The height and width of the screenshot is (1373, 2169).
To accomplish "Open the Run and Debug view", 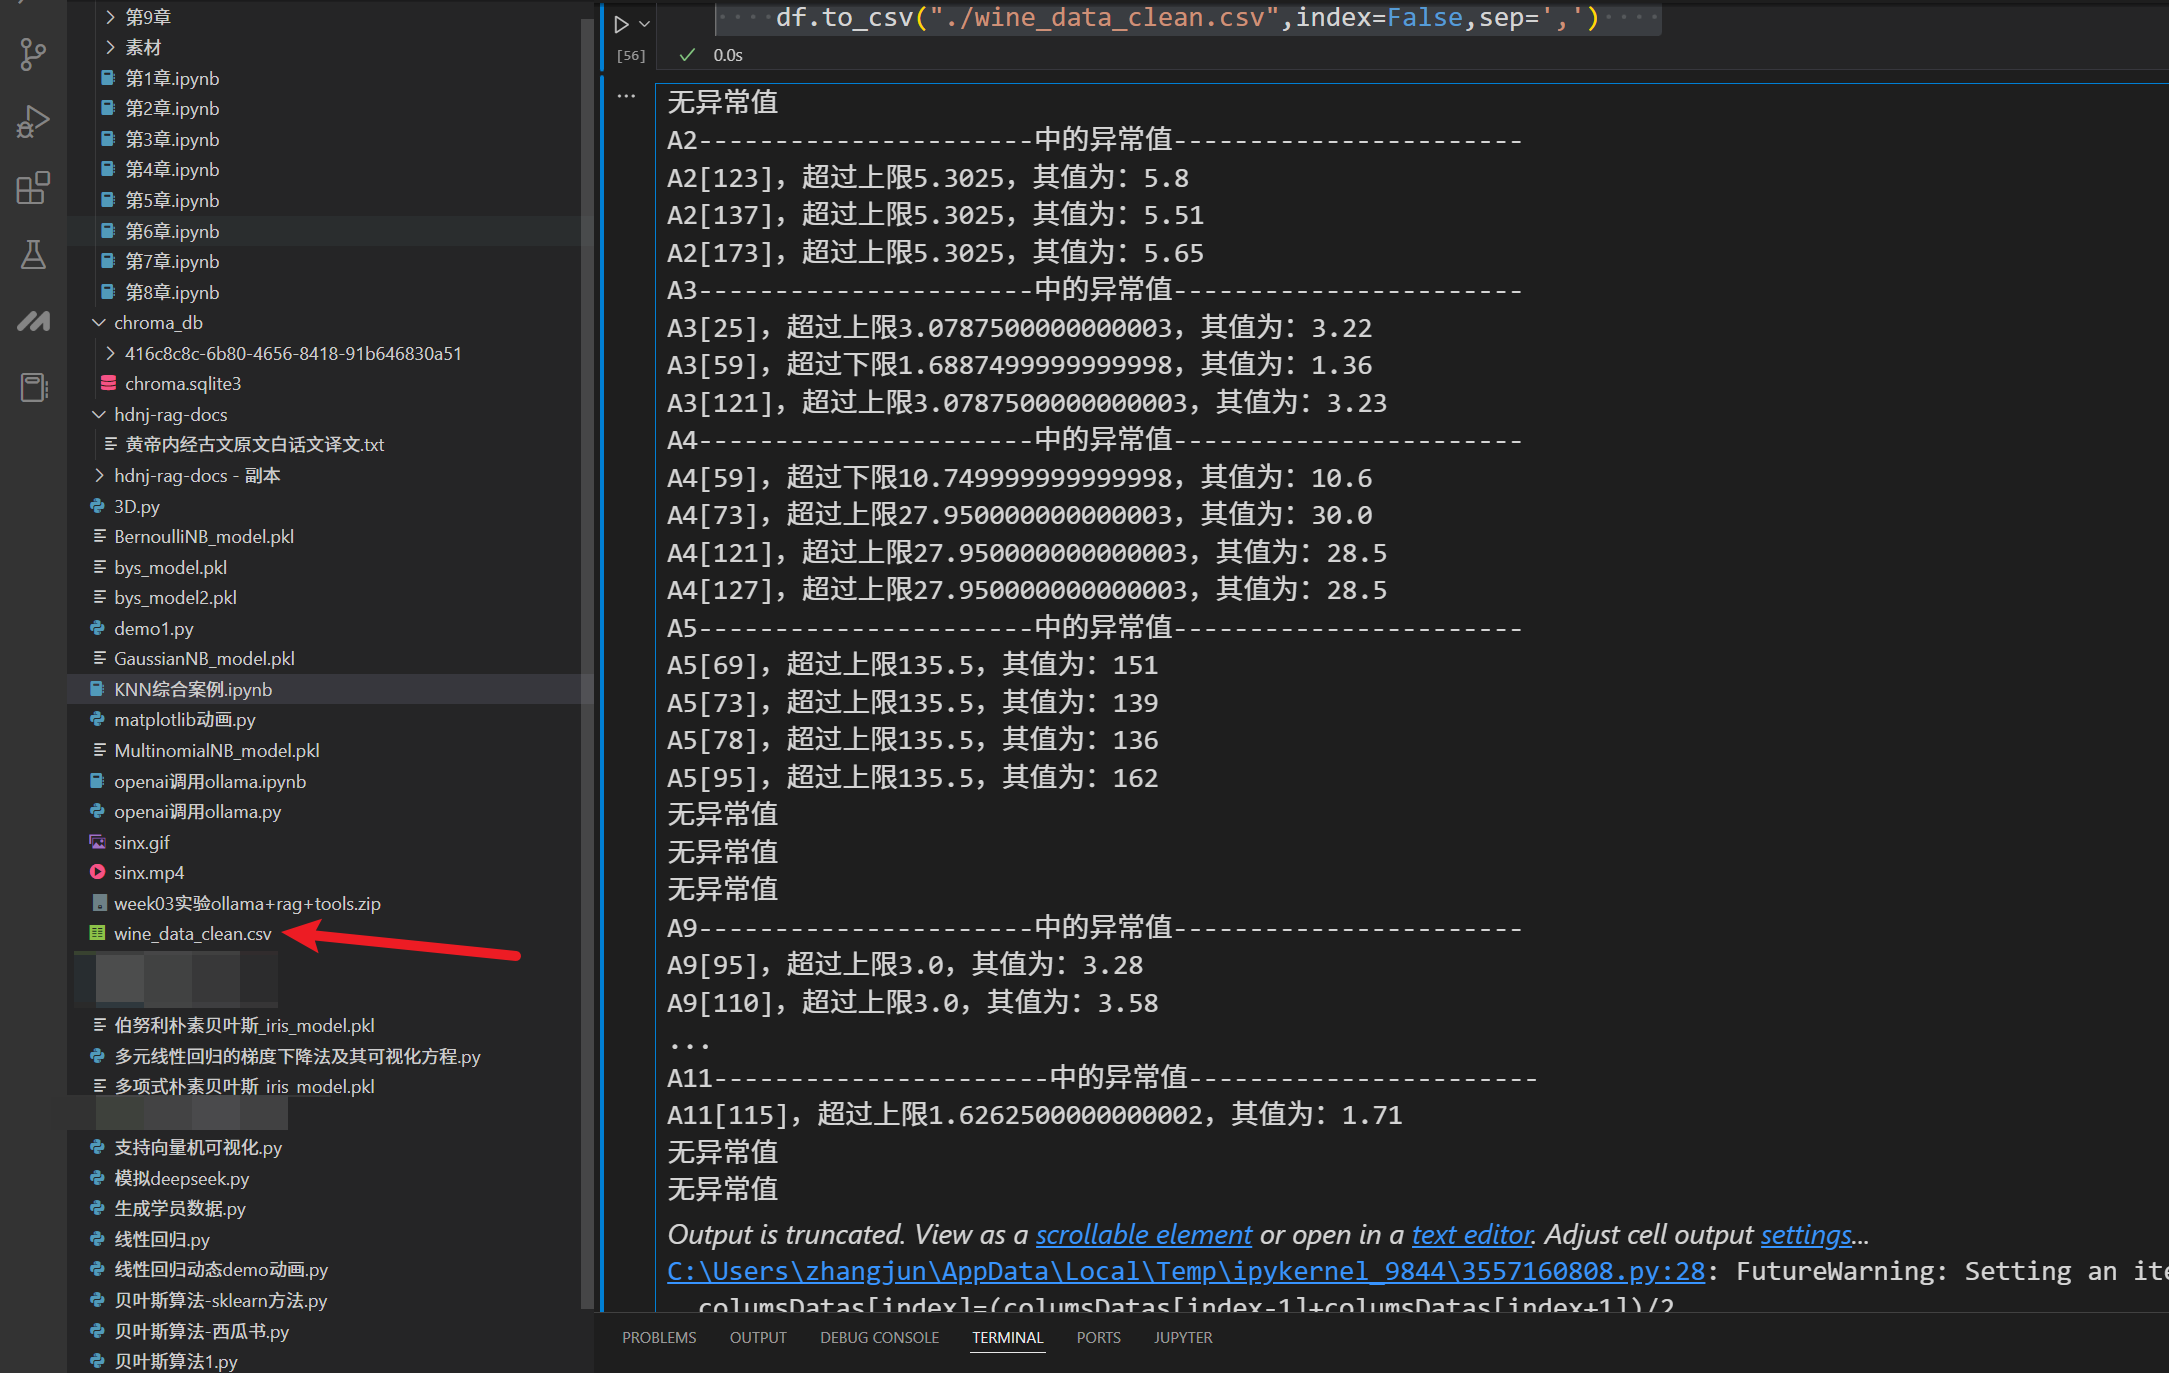I will pyautogui.click(x=33, y=121).
